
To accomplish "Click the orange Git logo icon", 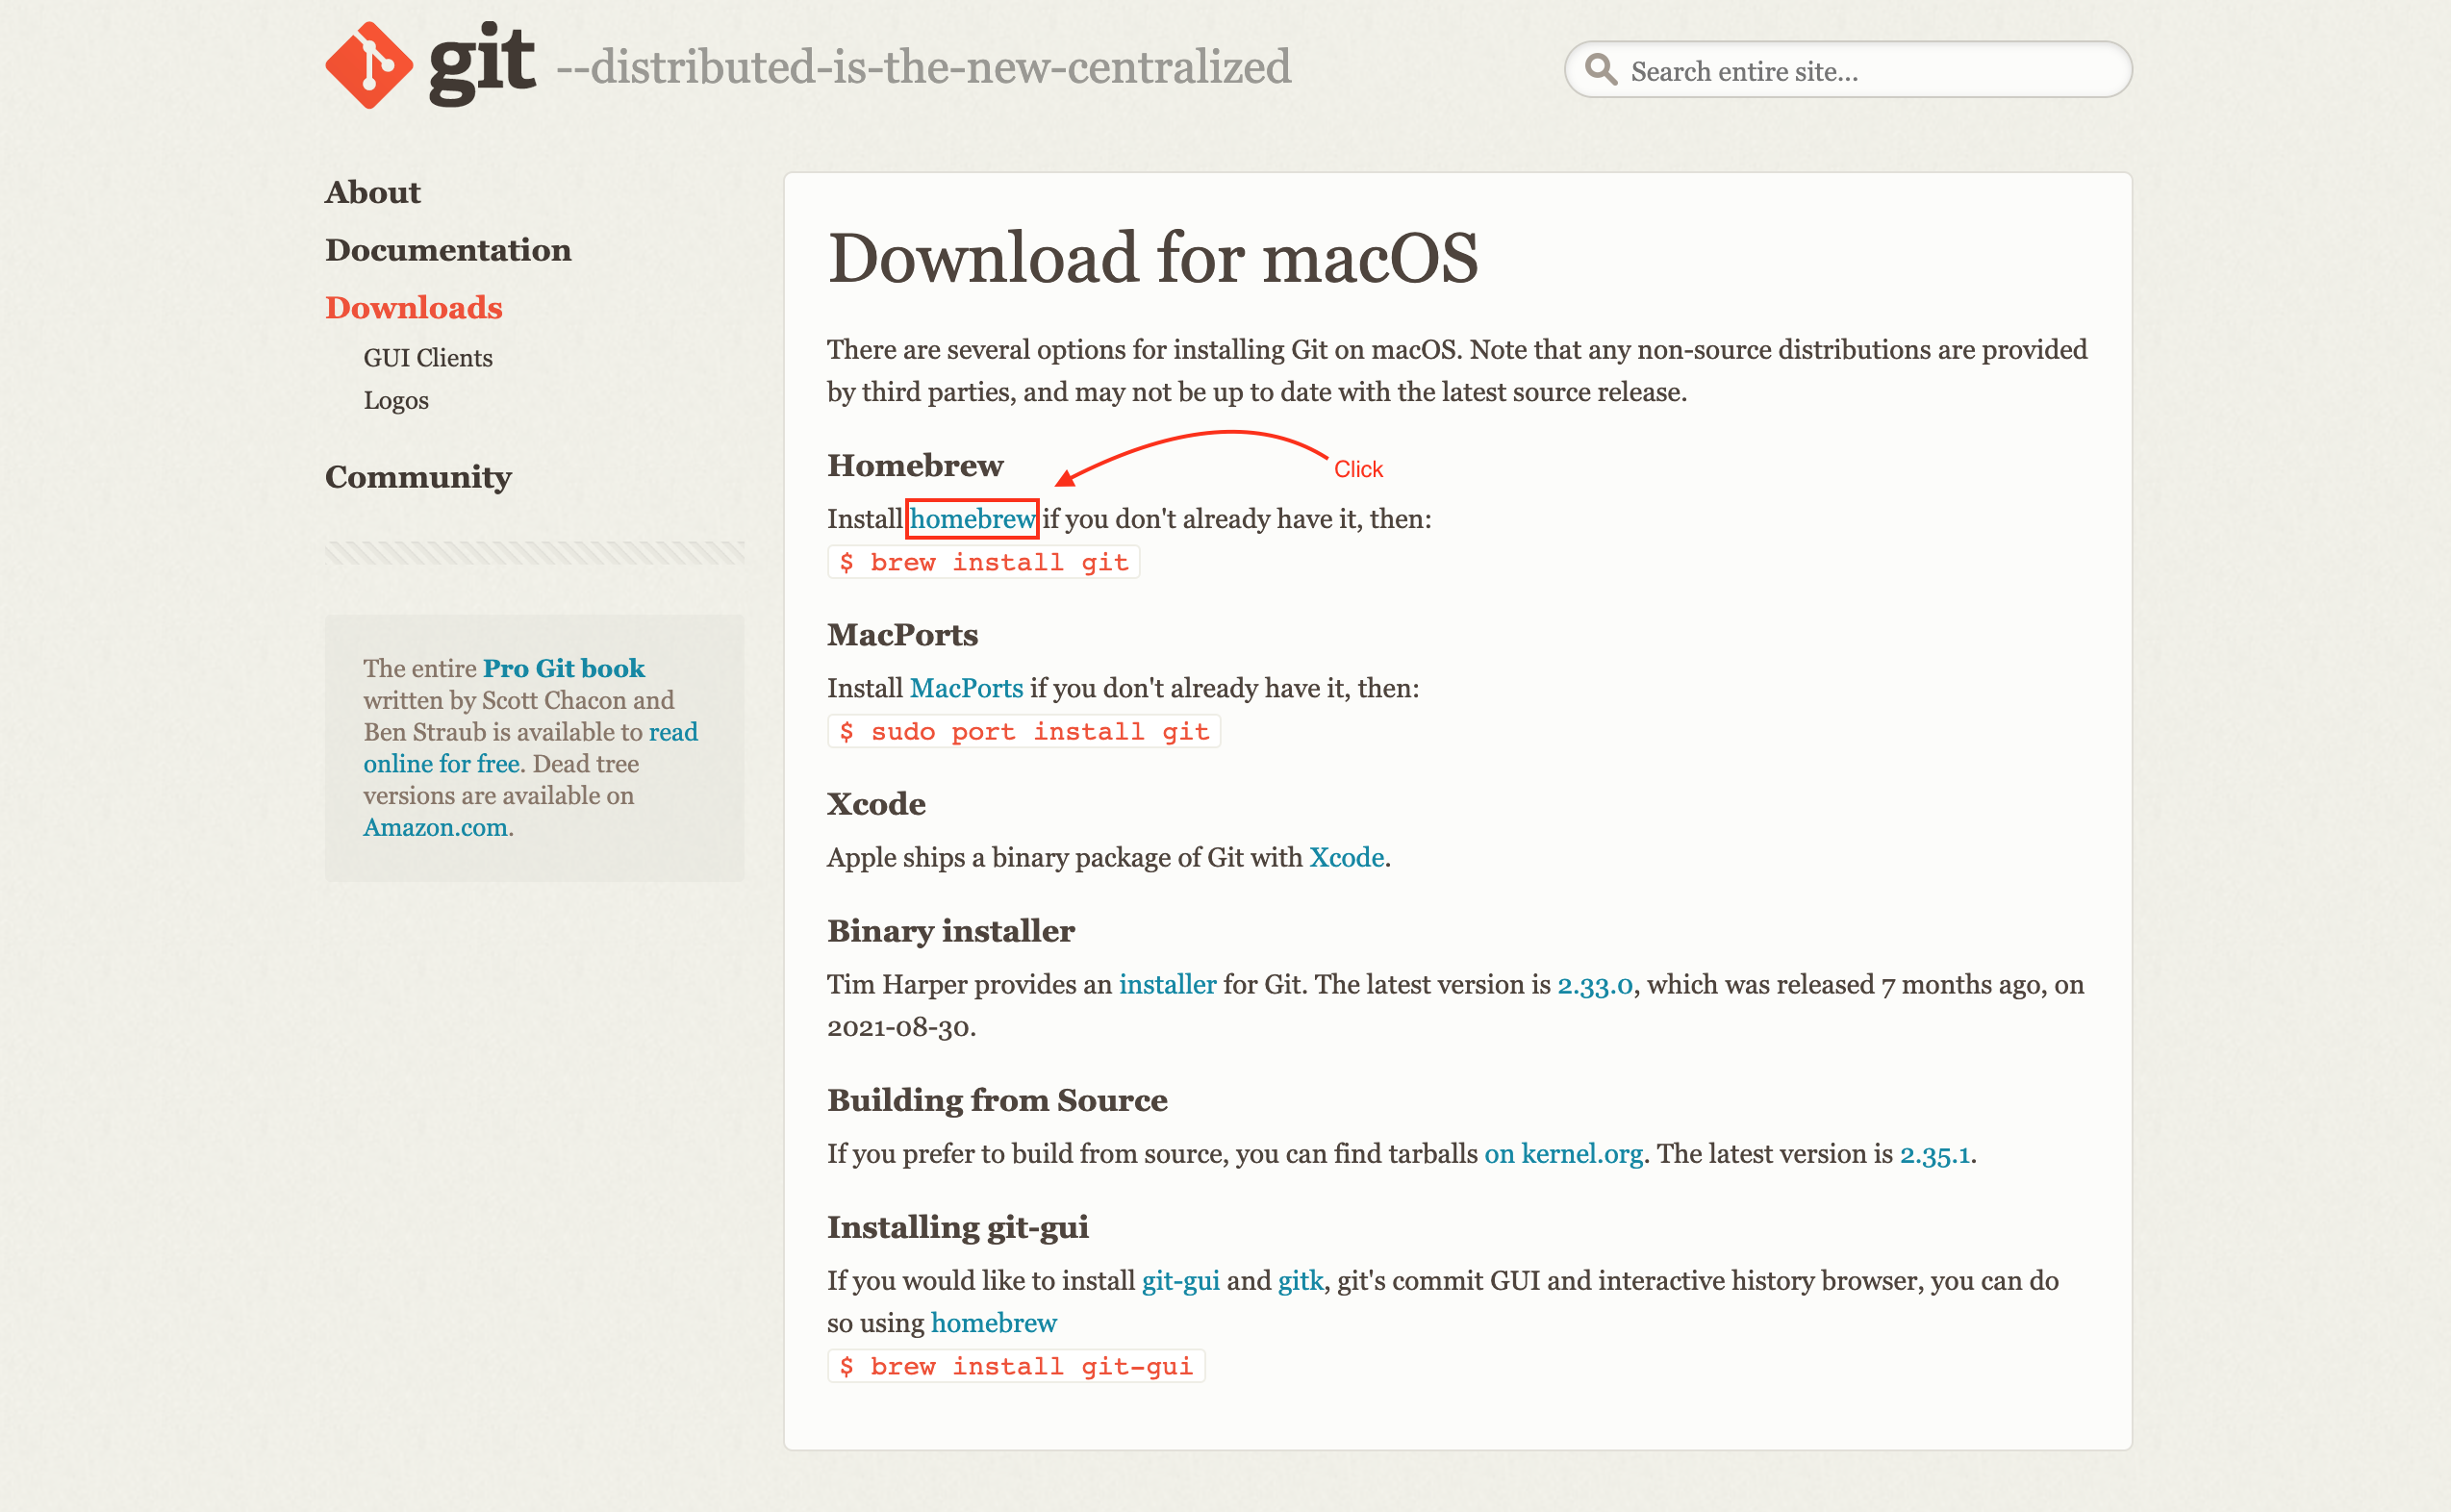I will [368, 65].
